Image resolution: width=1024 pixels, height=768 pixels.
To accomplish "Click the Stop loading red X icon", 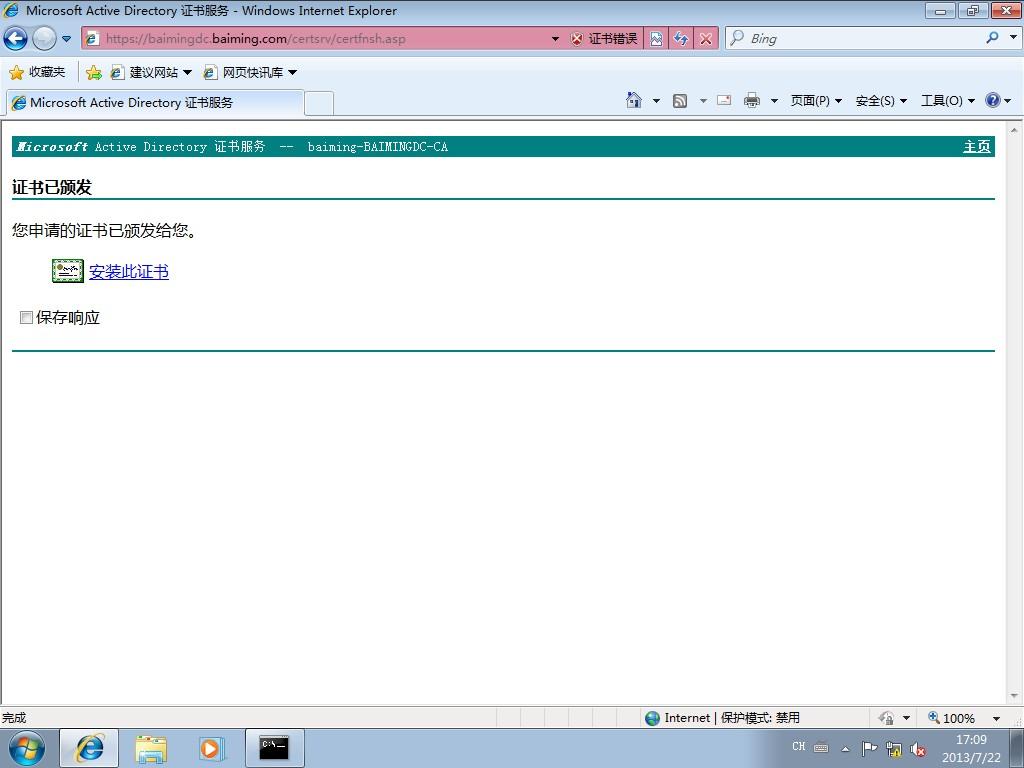I will click(706, 39).
